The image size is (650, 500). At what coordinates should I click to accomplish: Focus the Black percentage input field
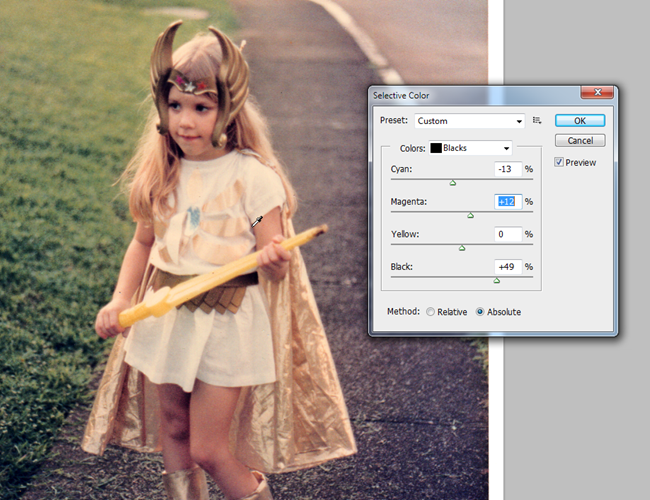(508, 267)
